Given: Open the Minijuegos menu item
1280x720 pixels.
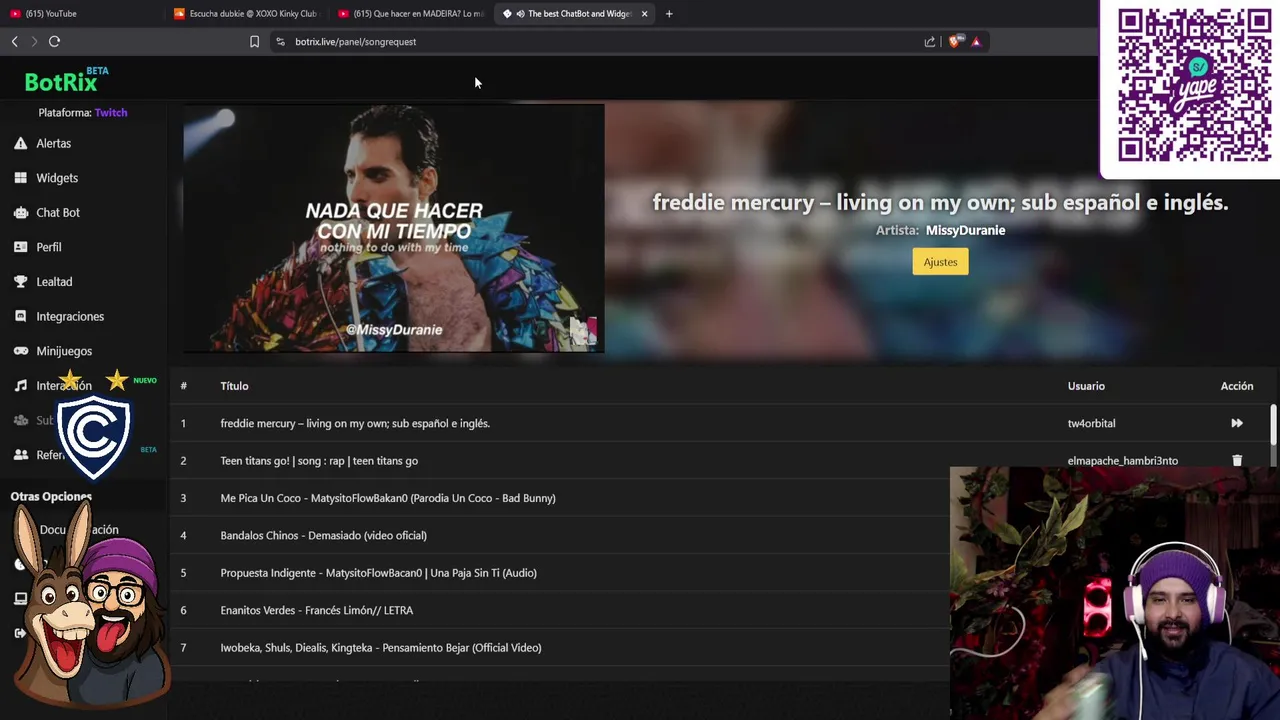Looking at the screenshot, I should coord(64,351).
